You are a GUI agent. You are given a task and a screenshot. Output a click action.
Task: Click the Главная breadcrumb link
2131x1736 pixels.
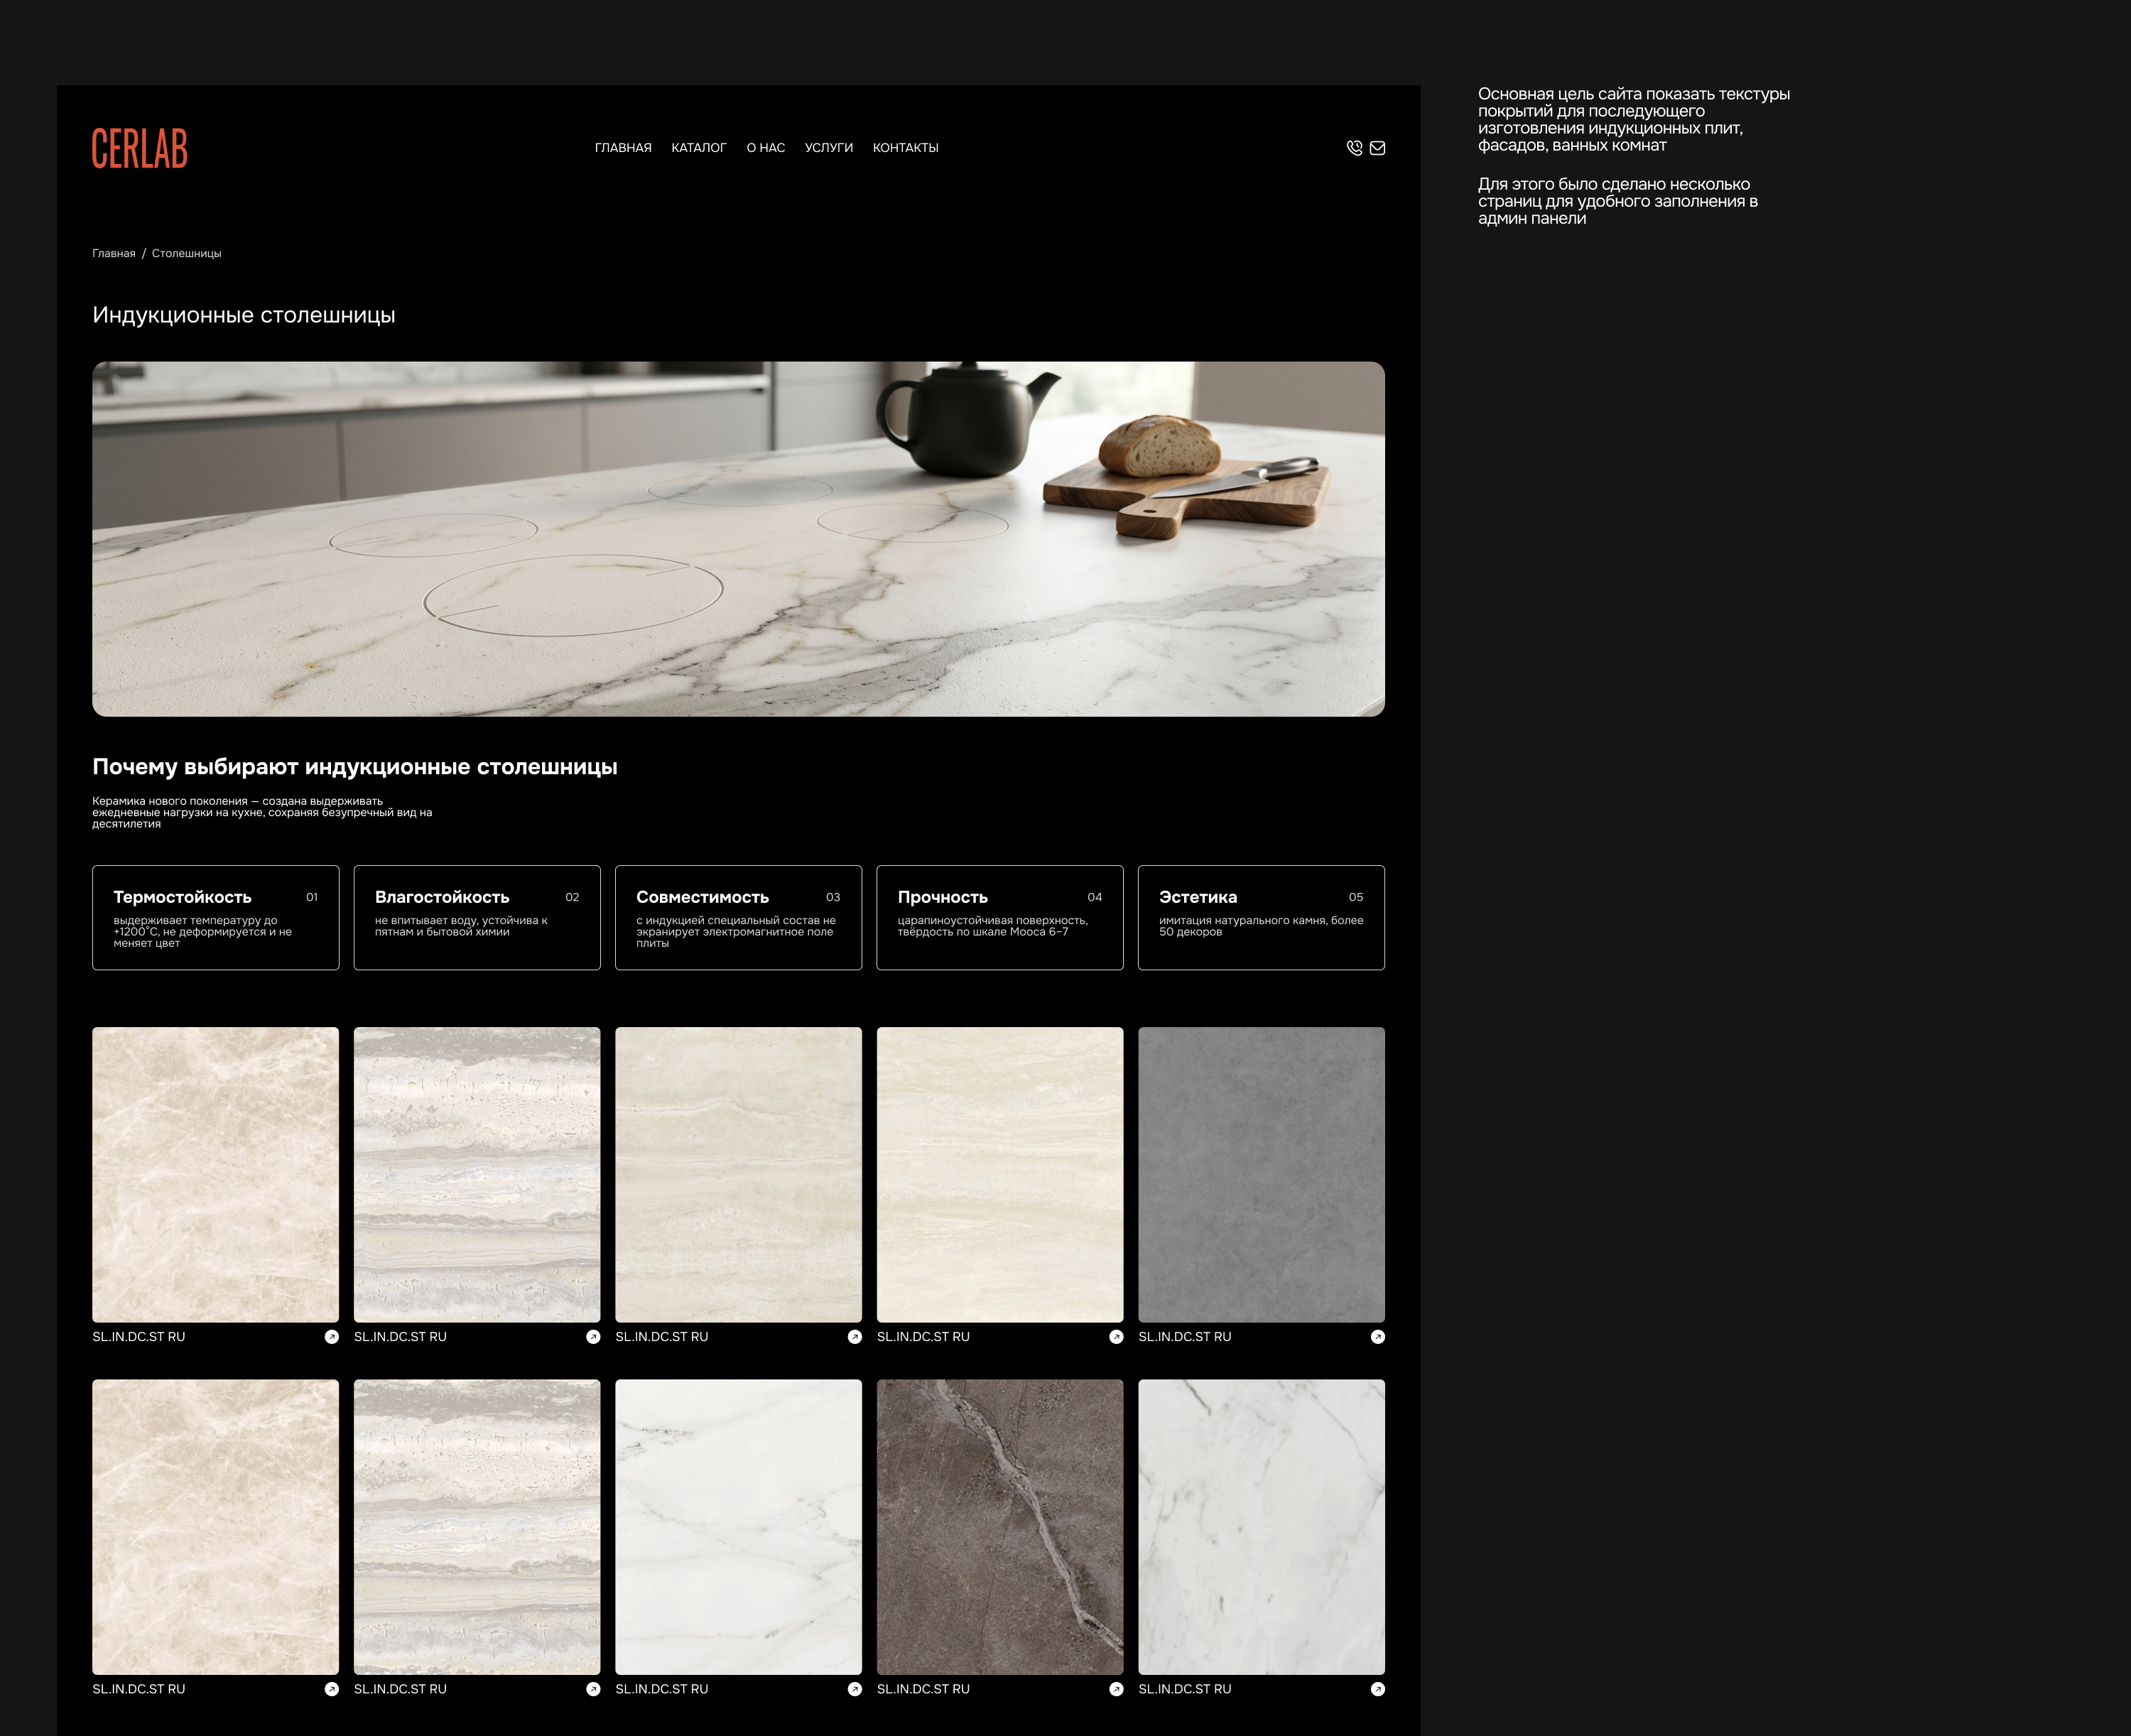(114, 254)
